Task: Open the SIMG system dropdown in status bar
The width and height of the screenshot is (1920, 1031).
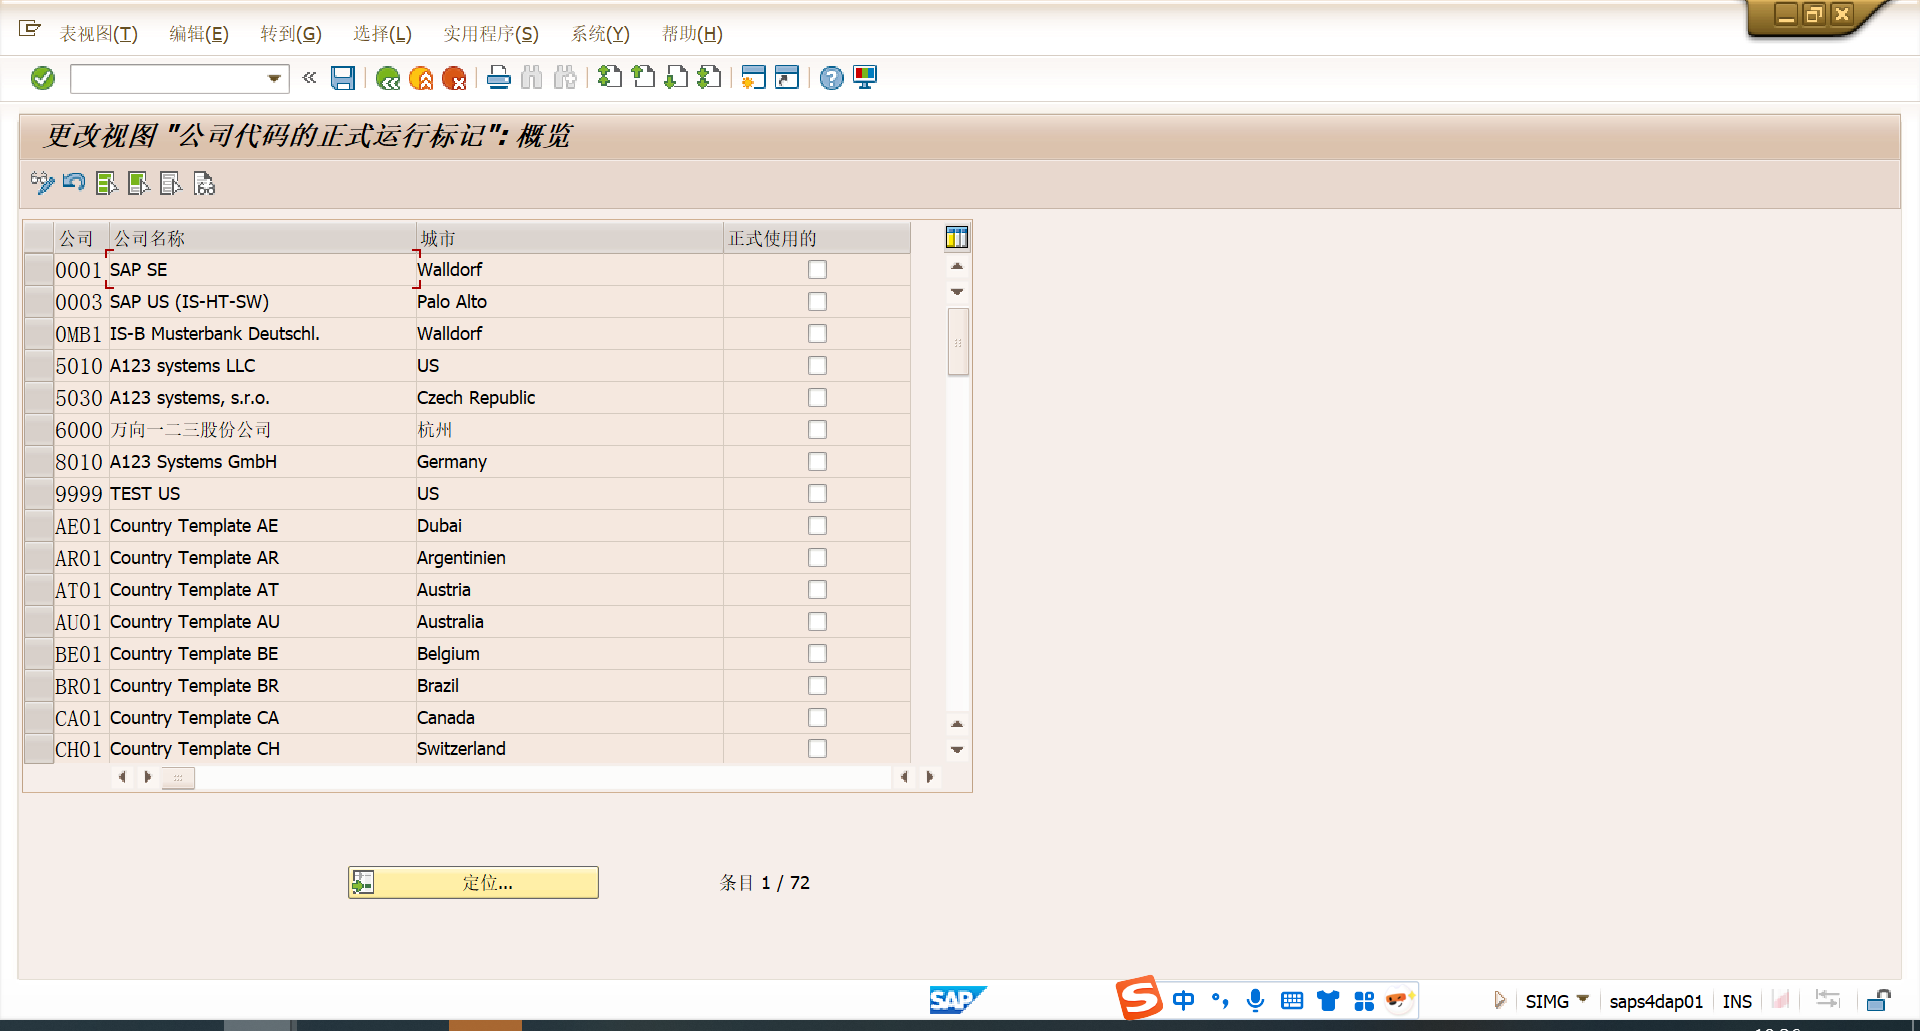Action: 1583,1000
